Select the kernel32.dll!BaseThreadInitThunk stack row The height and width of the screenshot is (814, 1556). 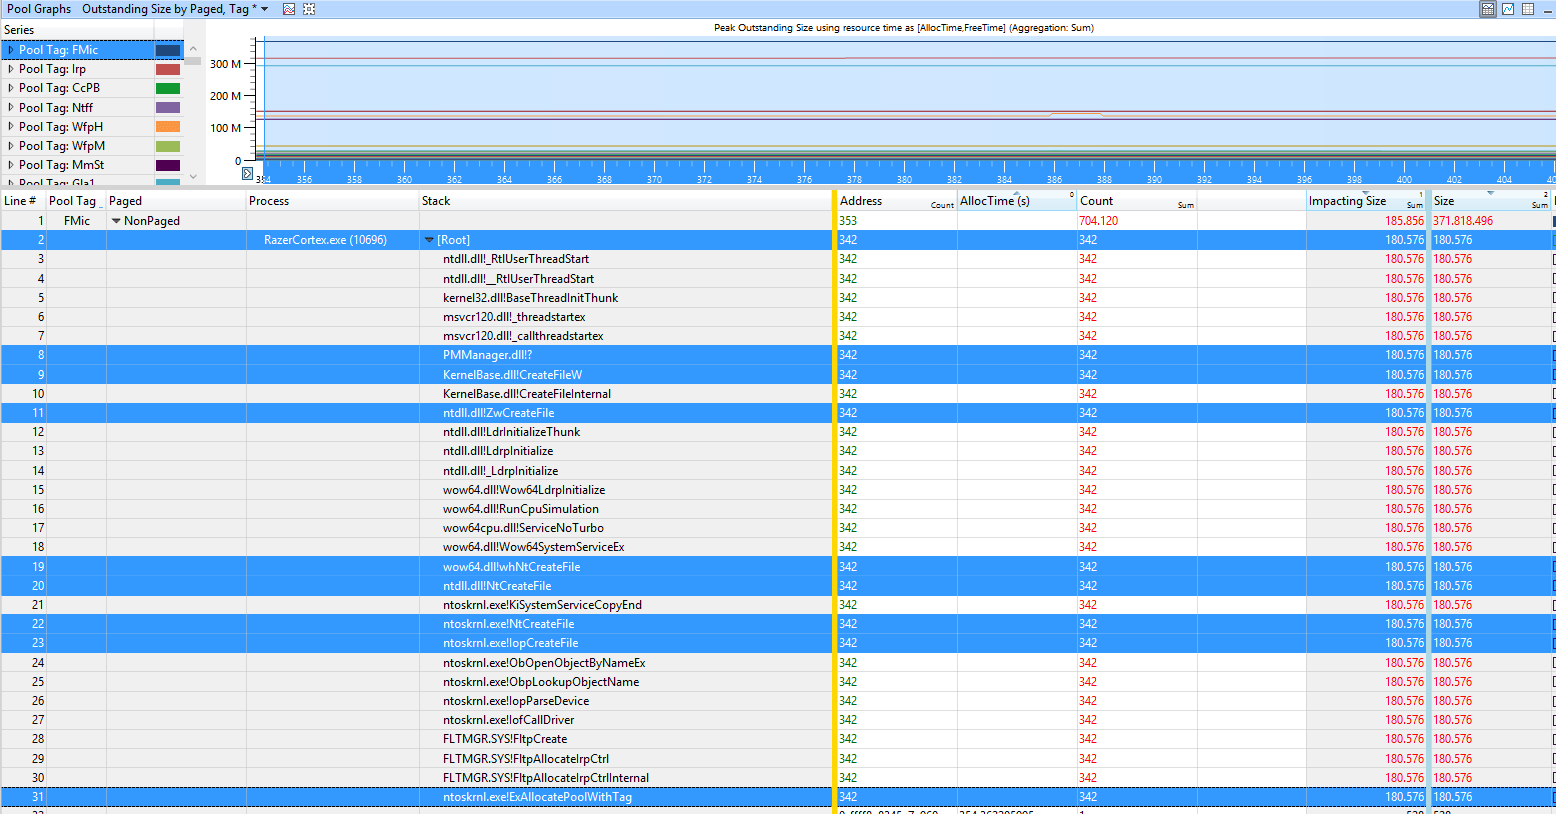pyautogui.click(x=530, y=298)
